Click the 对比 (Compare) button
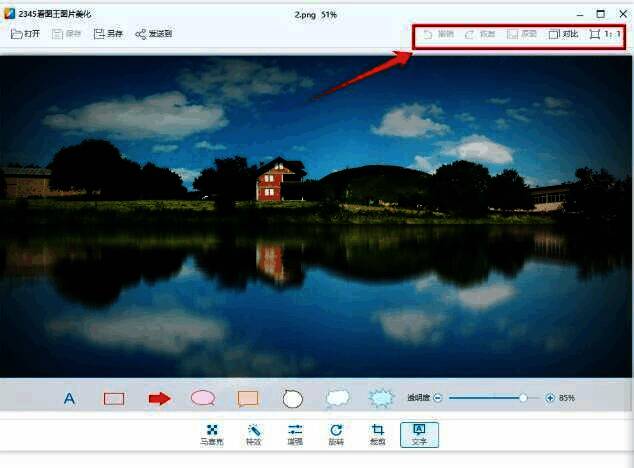Image resolution: width=634 pixels, height=468 pixels. 563,34
